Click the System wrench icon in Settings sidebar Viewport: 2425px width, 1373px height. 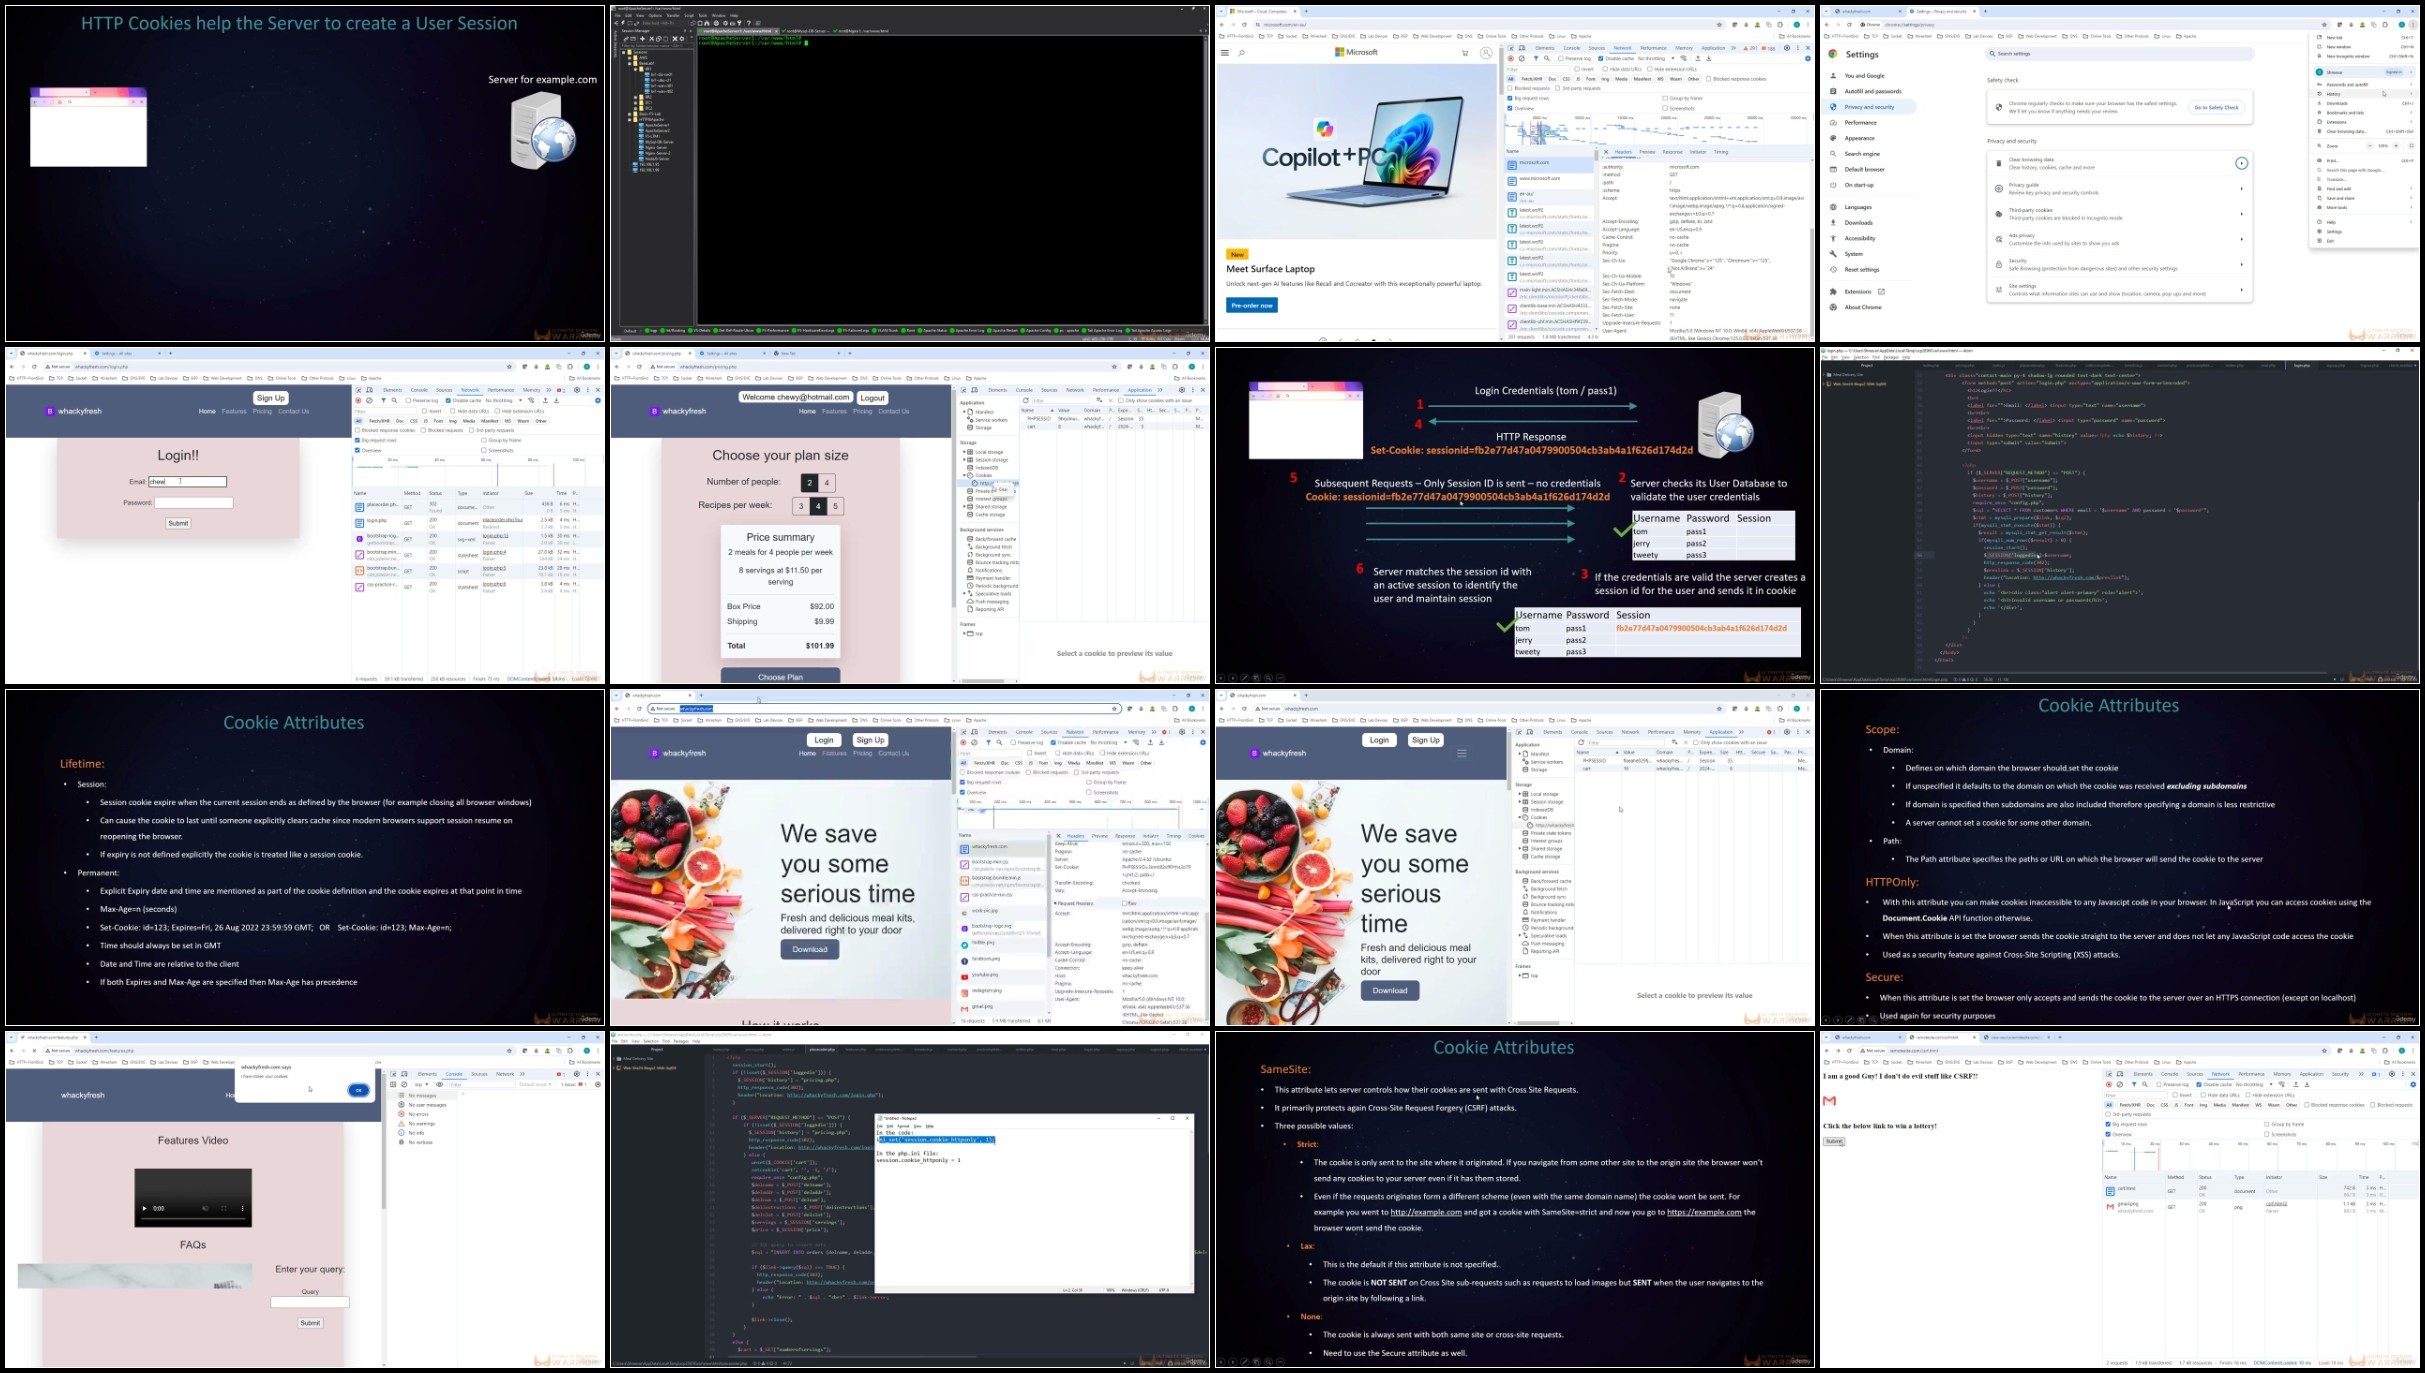tap(1833, 254)
